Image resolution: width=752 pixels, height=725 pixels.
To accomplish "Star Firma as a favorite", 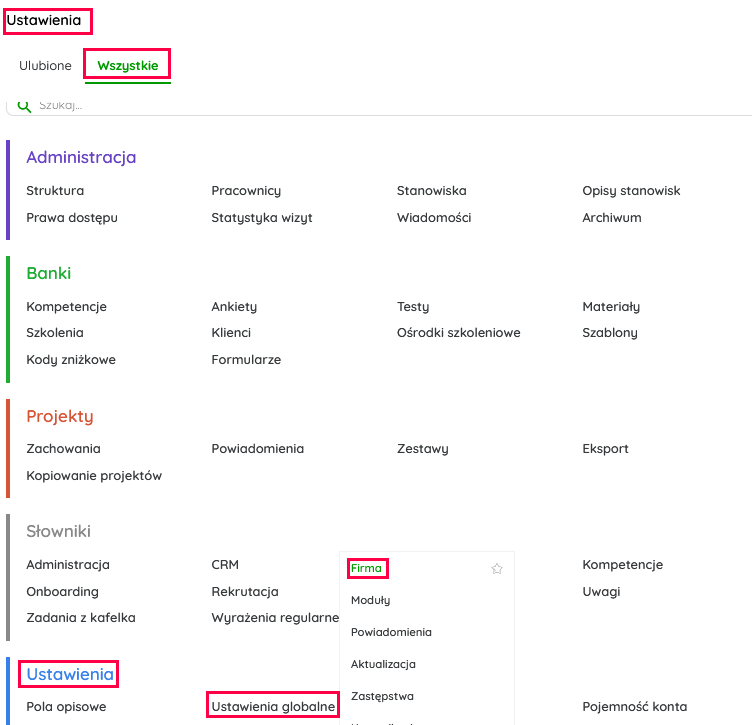I will point(497,569).
